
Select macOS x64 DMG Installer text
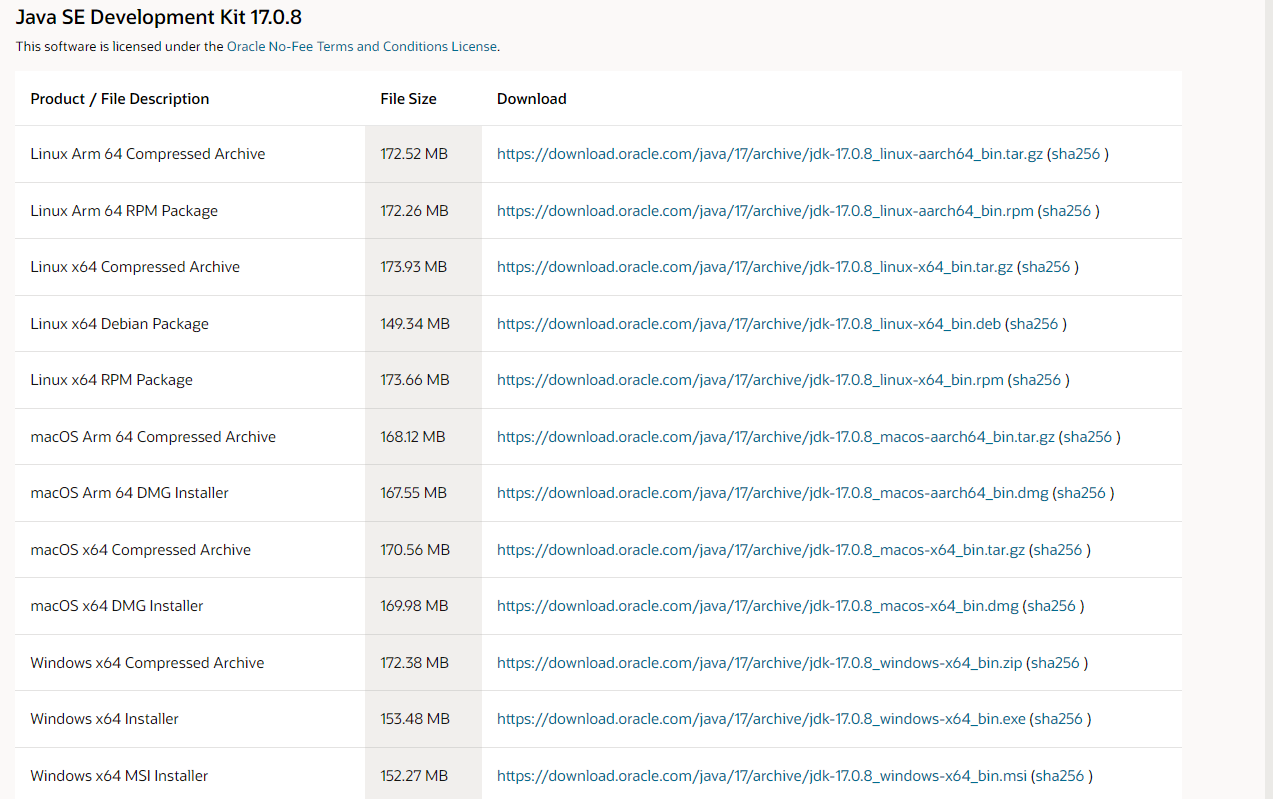(117, 606)
